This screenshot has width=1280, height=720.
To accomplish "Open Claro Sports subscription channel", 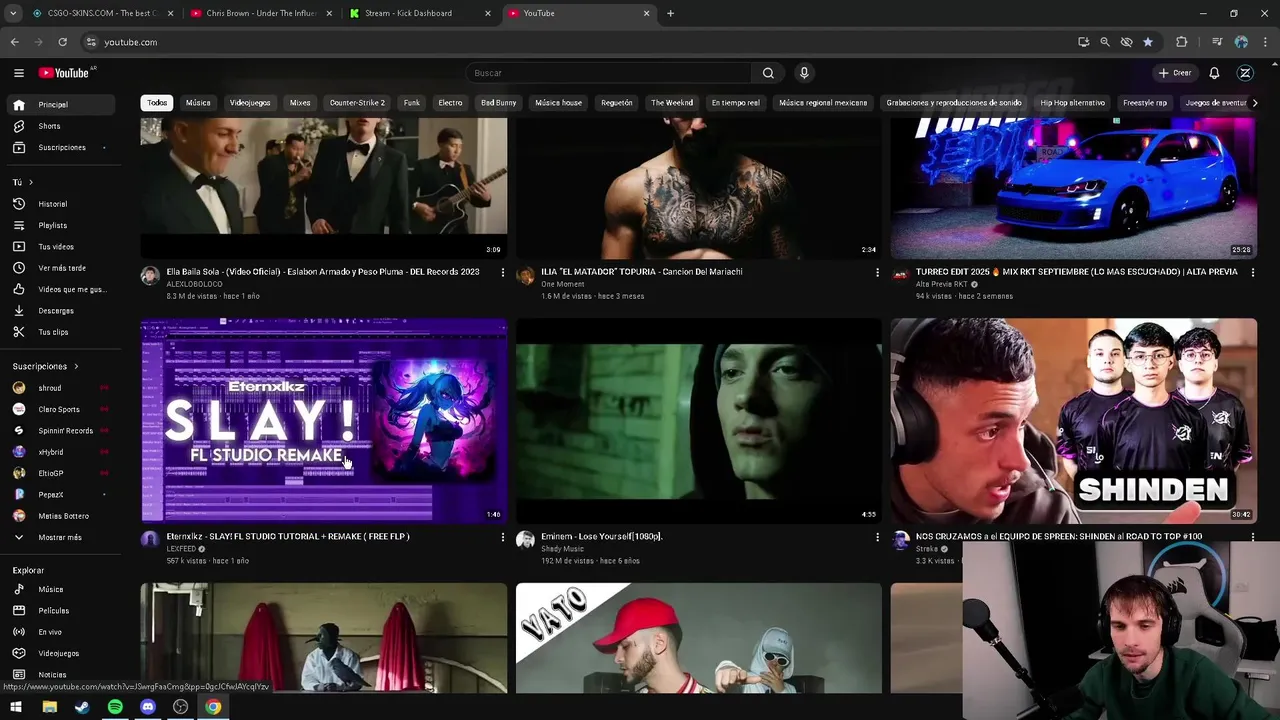I will (57, 409).
